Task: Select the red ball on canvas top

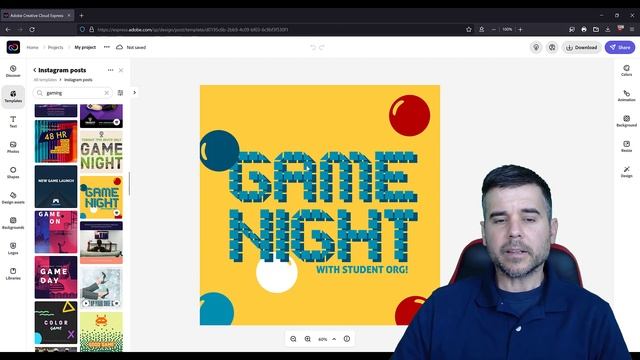Action: pos(409,116)
